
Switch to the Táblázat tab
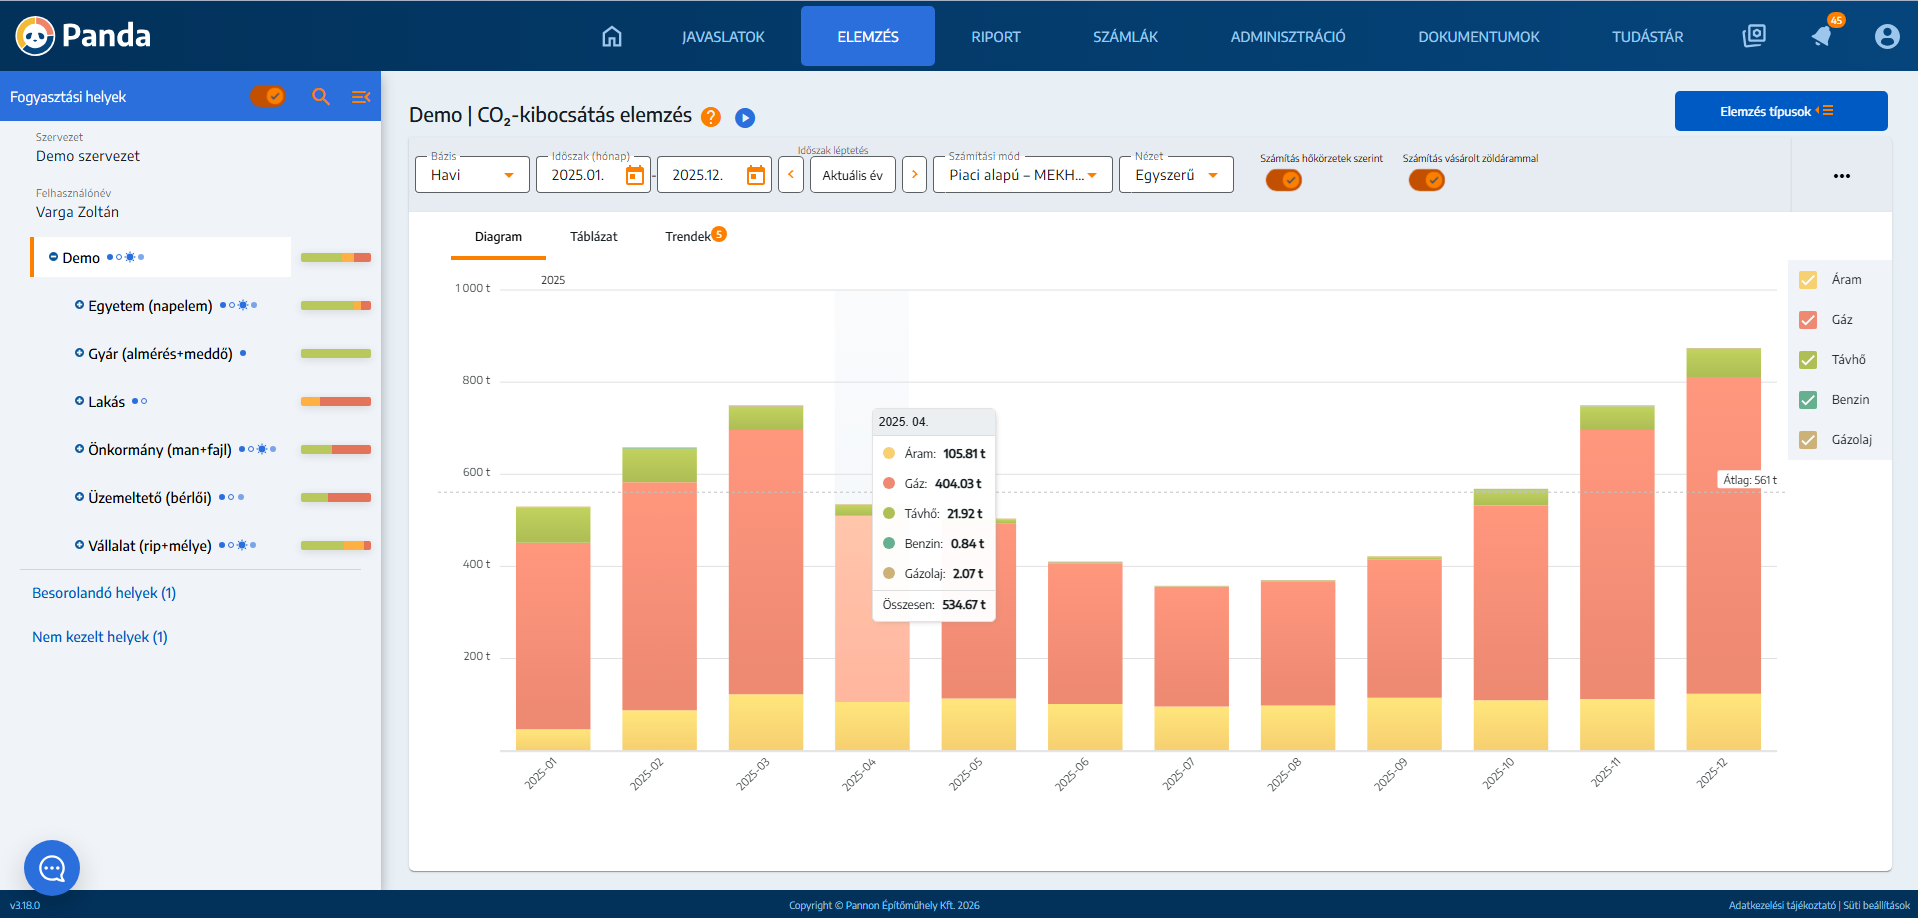coord(593,237)
